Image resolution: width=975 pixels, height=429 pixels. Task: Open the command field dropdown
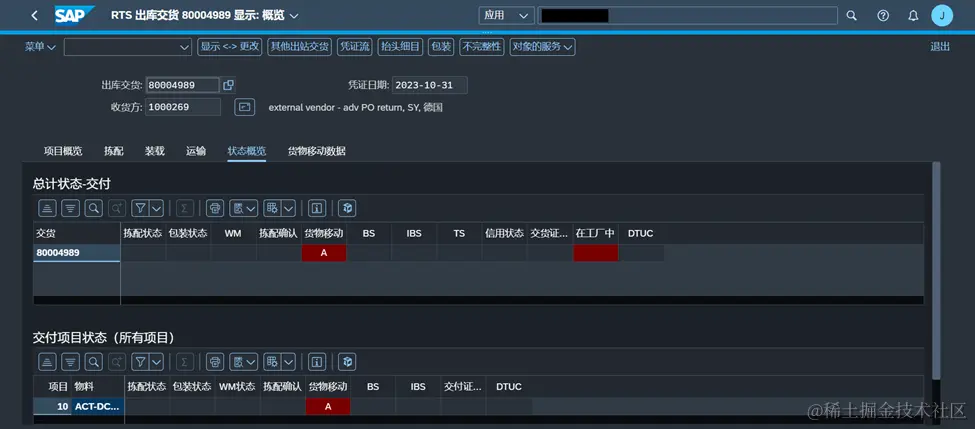pyautogui.click(x=184, y=47)
